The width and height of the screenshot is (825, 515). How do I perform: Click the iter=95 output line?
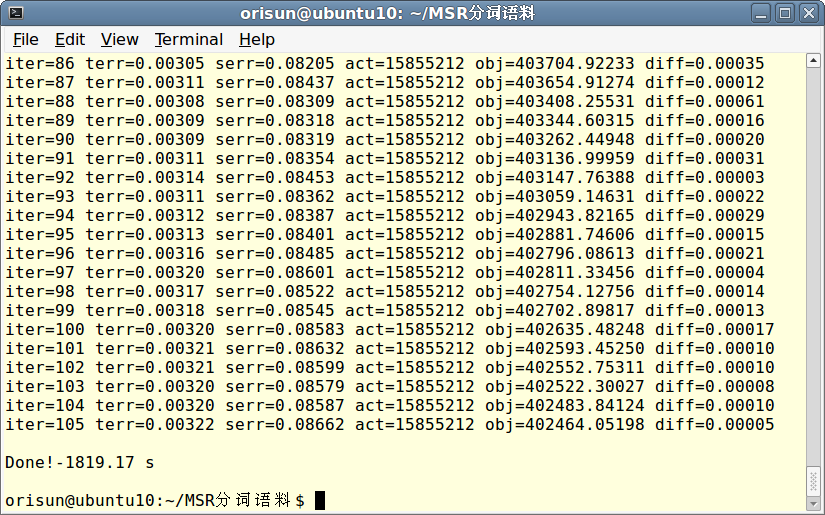[x=385, y=234]
